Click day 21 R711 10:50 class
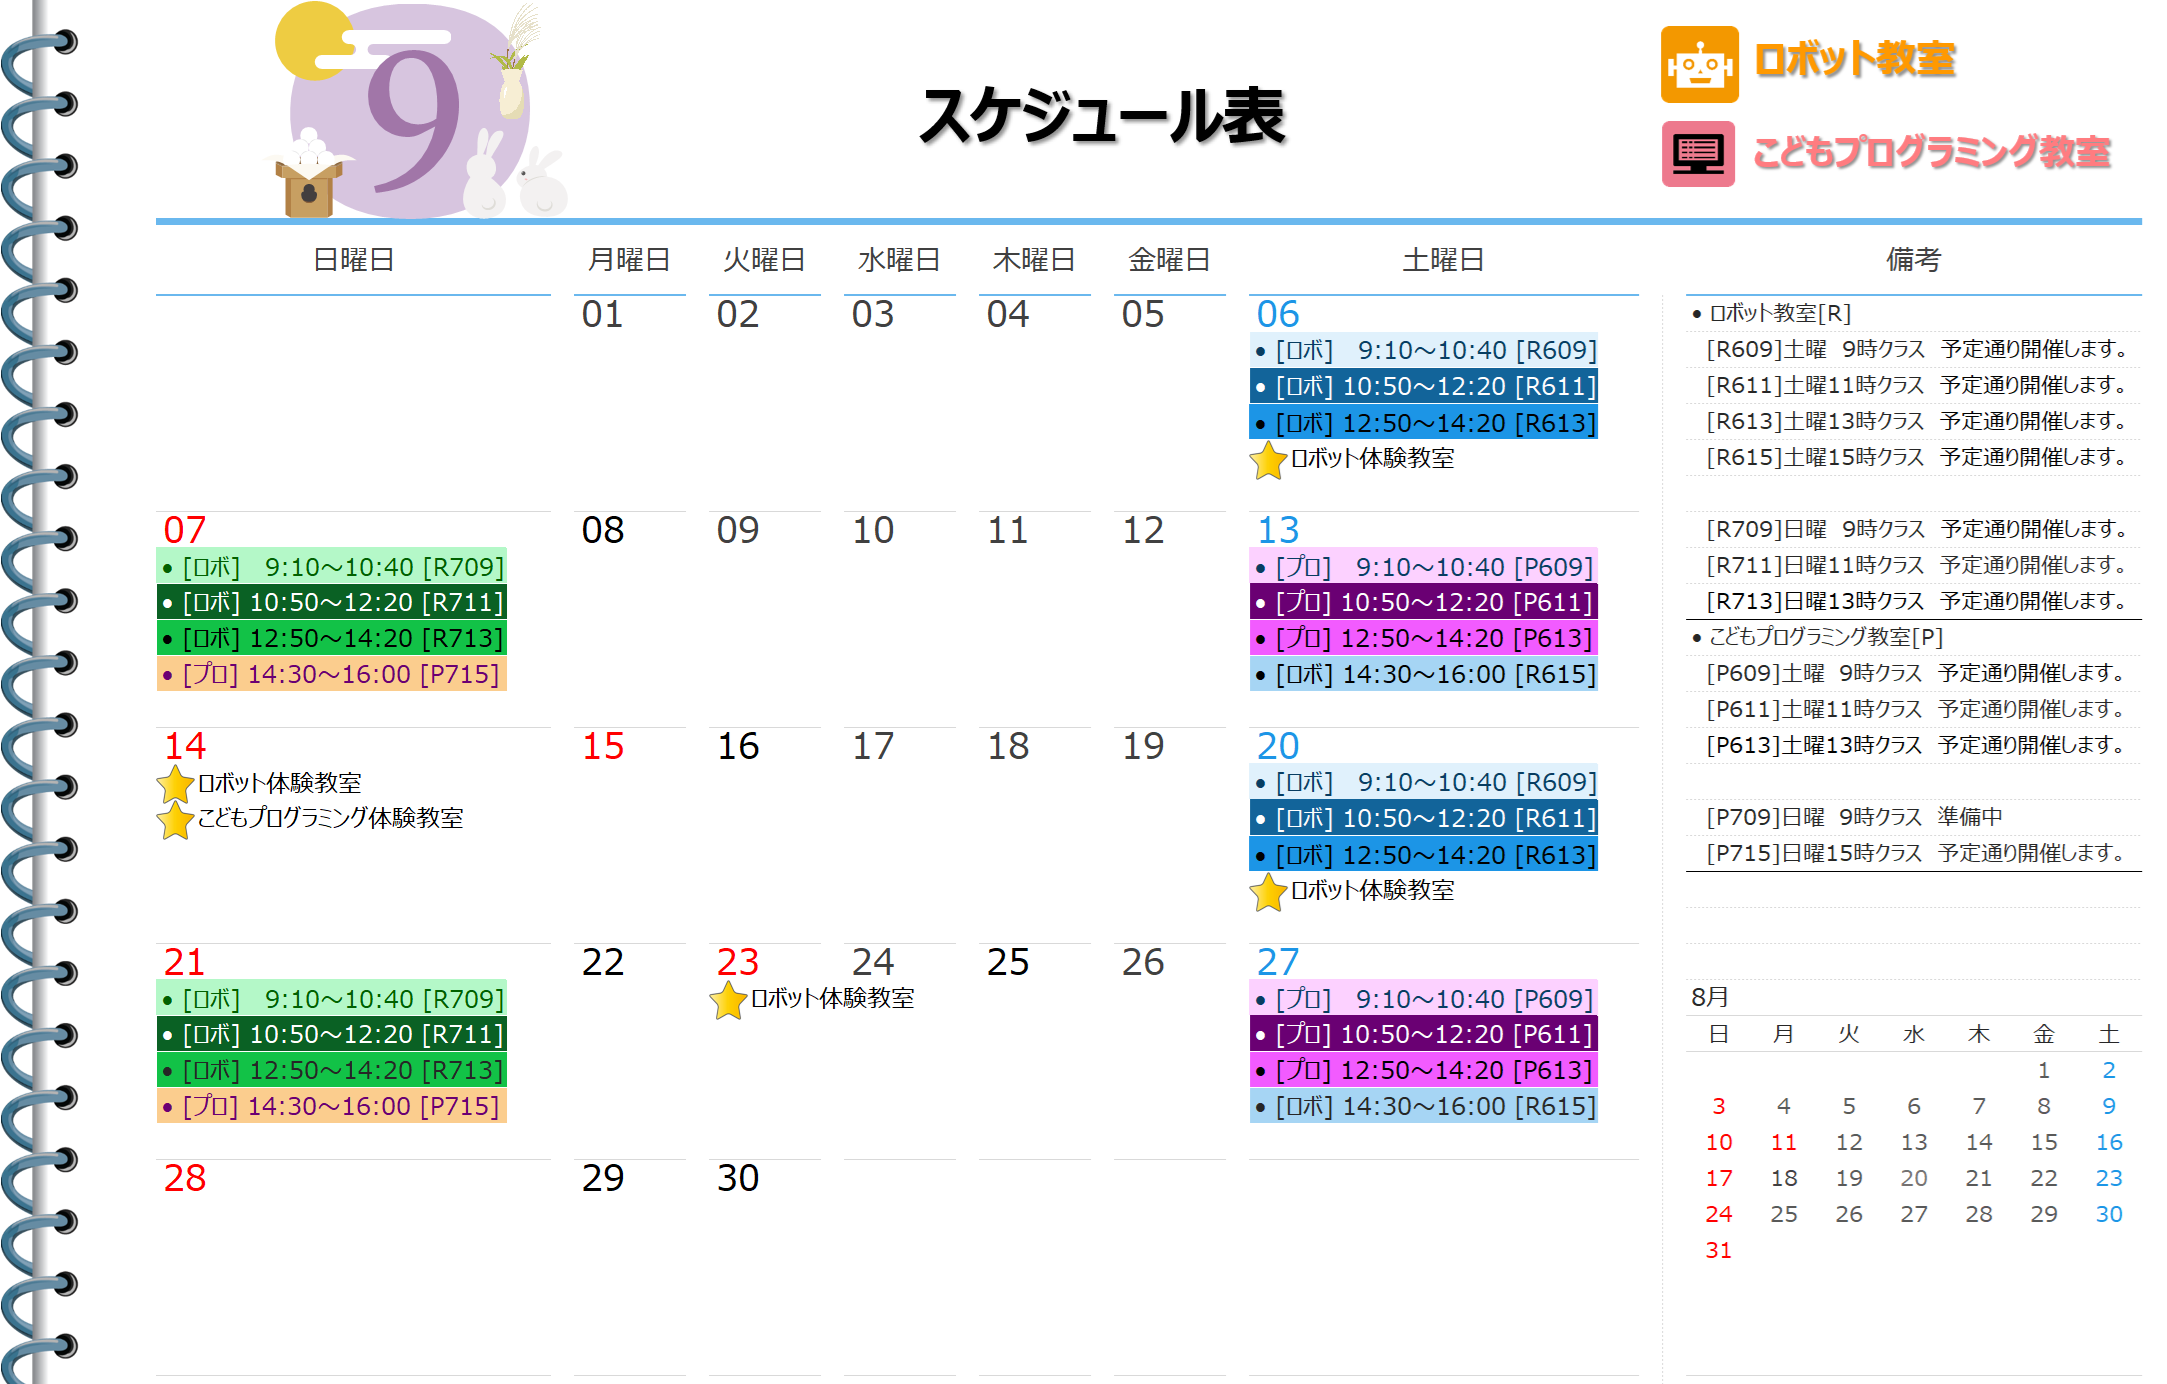The image size is (2167, 1384). pos(332,1034)
